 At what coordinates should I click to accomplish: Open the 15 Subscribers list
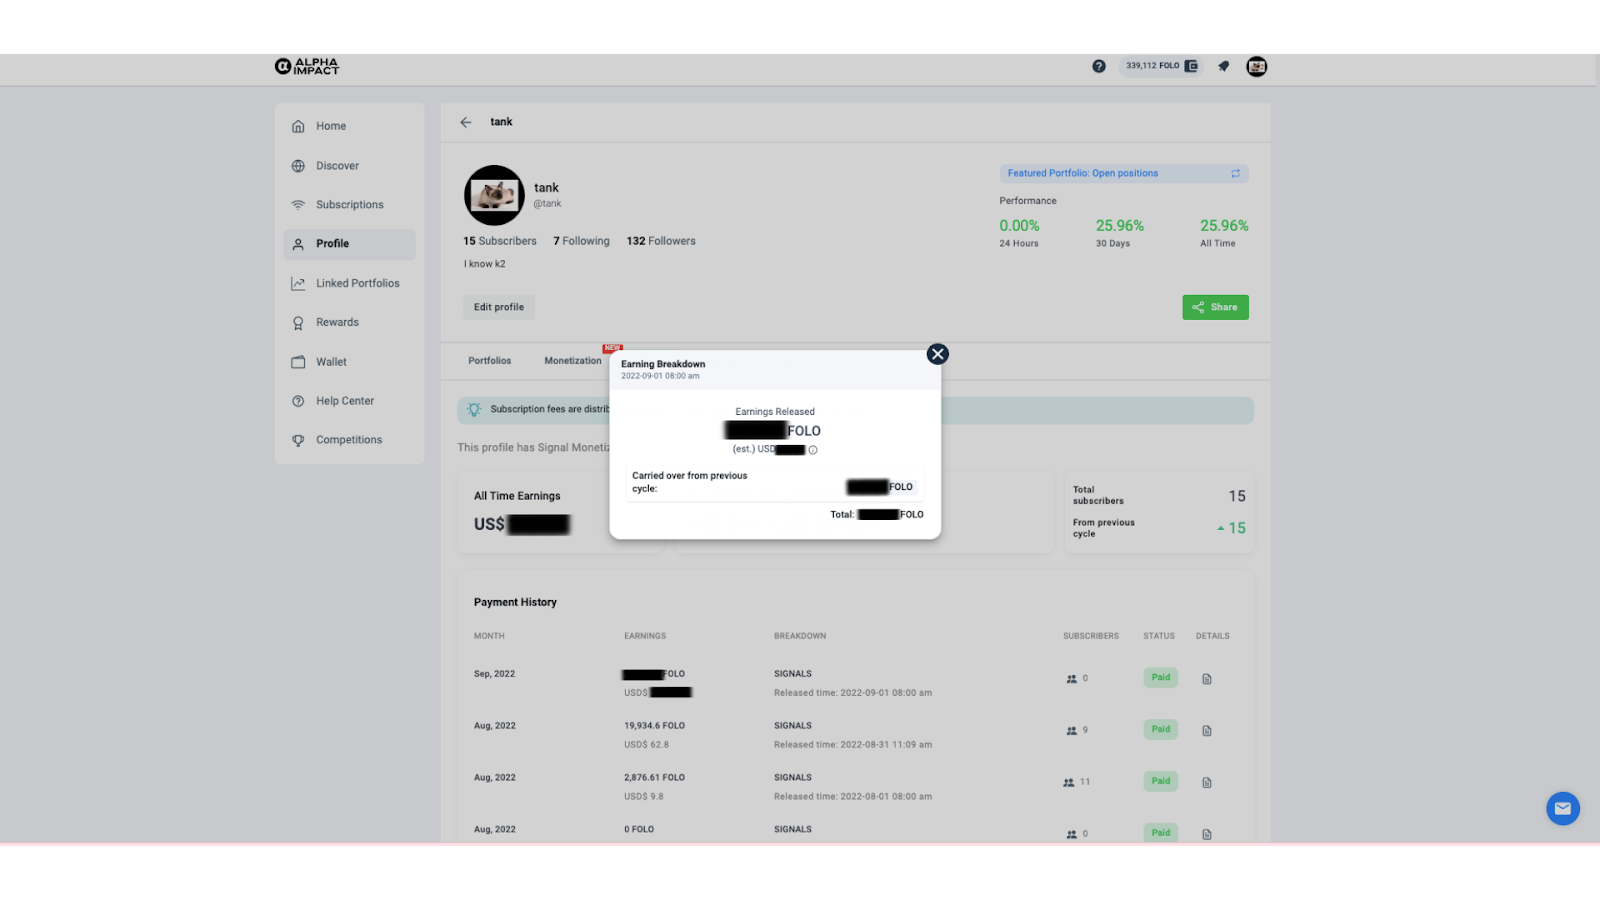(500, 241)
